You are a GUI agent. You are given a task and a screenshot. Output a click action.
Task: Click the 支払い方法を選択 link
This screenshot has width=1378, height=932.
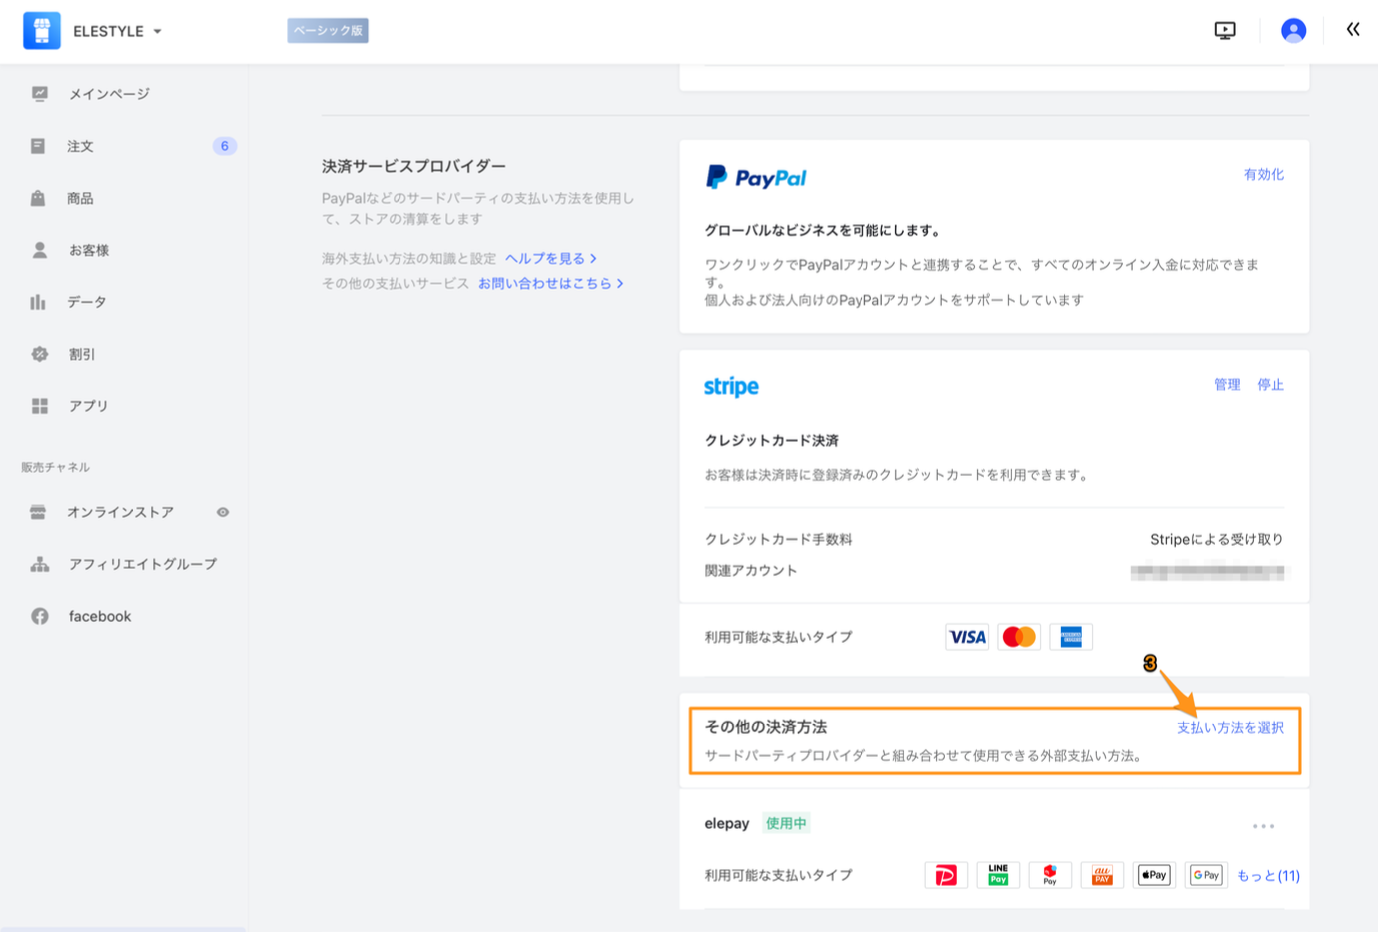(1230, 727)
